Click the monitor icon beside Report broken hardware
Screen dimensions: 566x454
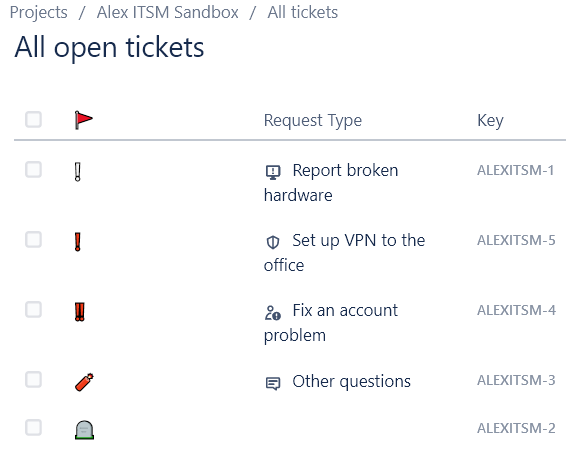(x=273, y=172)
